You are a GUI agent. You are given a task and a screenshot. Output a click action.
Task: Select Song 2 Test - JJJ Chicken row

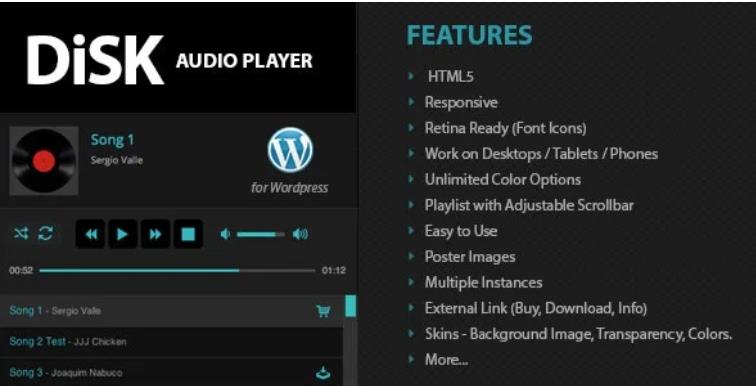[x=172, y=342]
